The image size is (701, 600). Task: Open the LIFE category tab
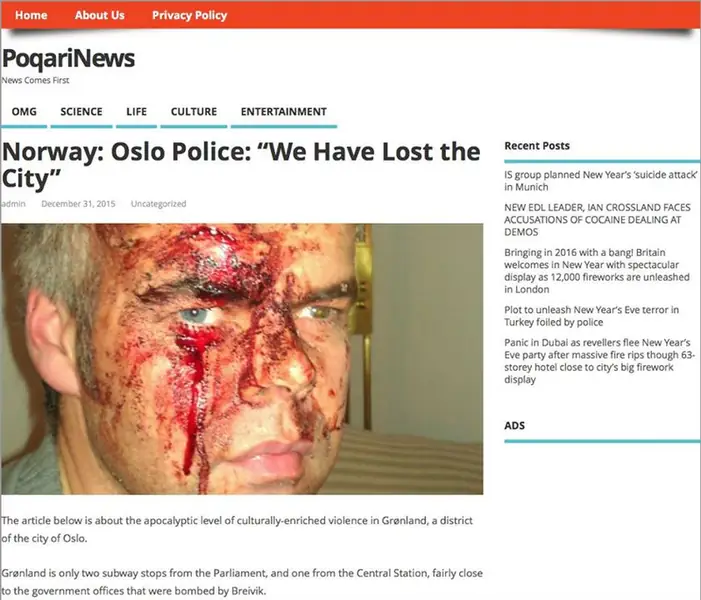(x=136, y=112)
